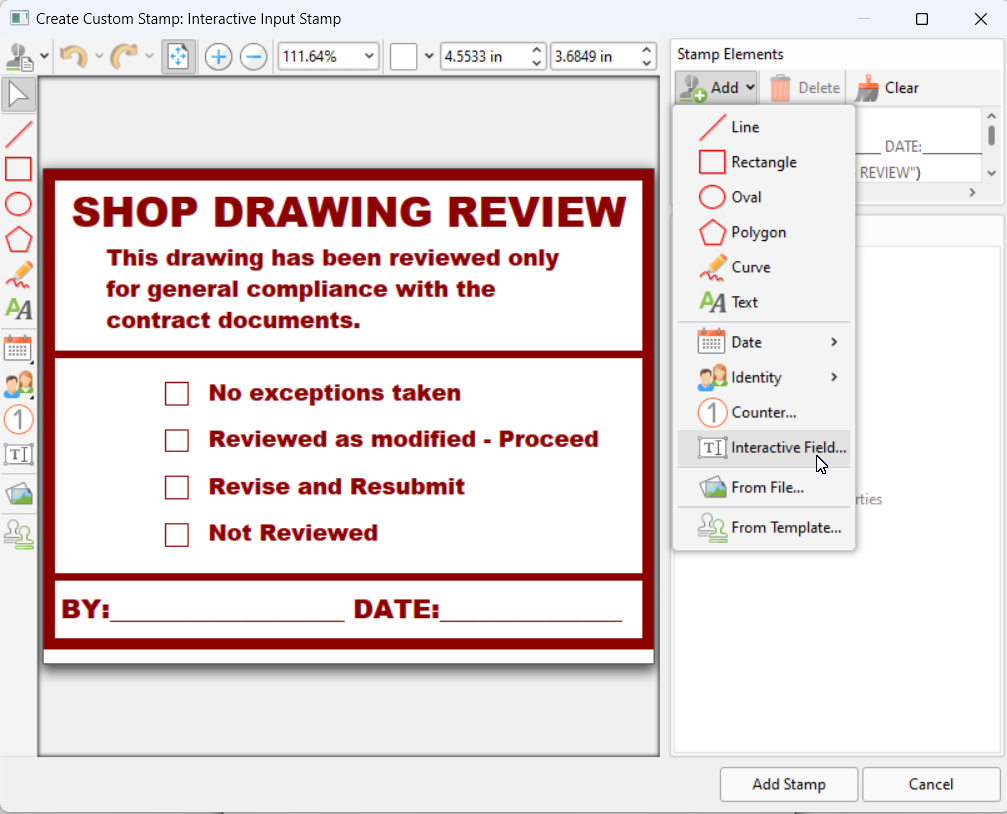This screenshot has width=1007, height=814.
Task: Click the undo arrow icon
Action: point(73,57)
